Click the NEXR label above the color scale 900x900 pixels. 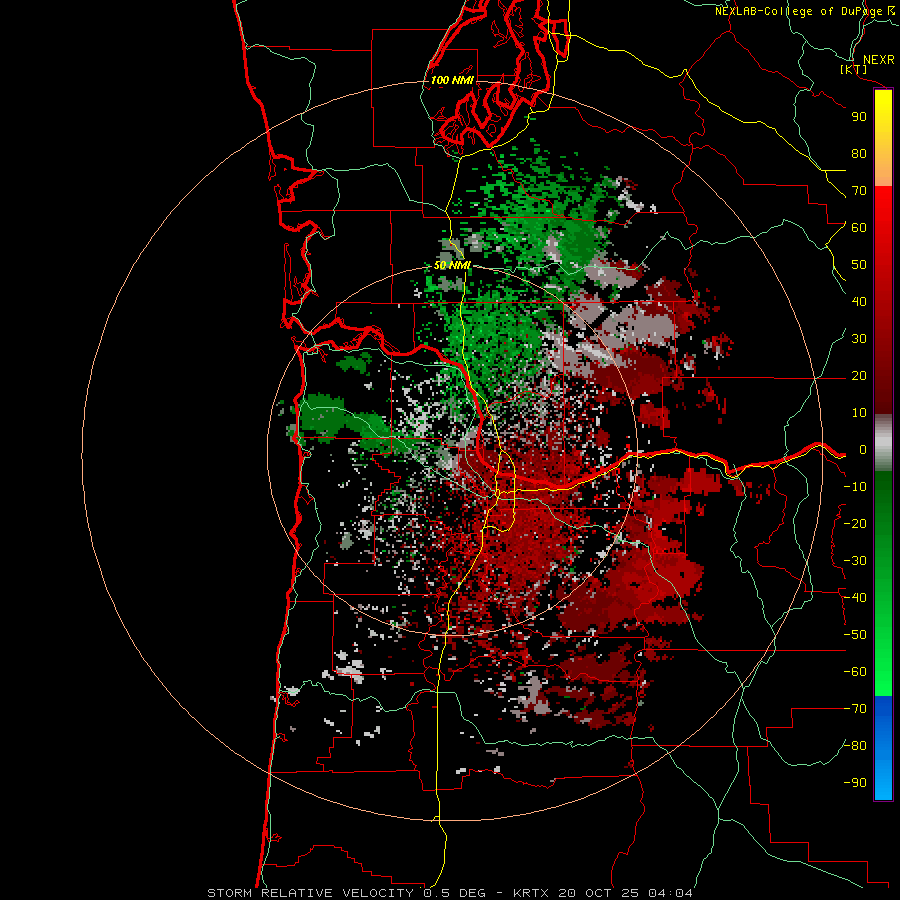pos(878,60)
